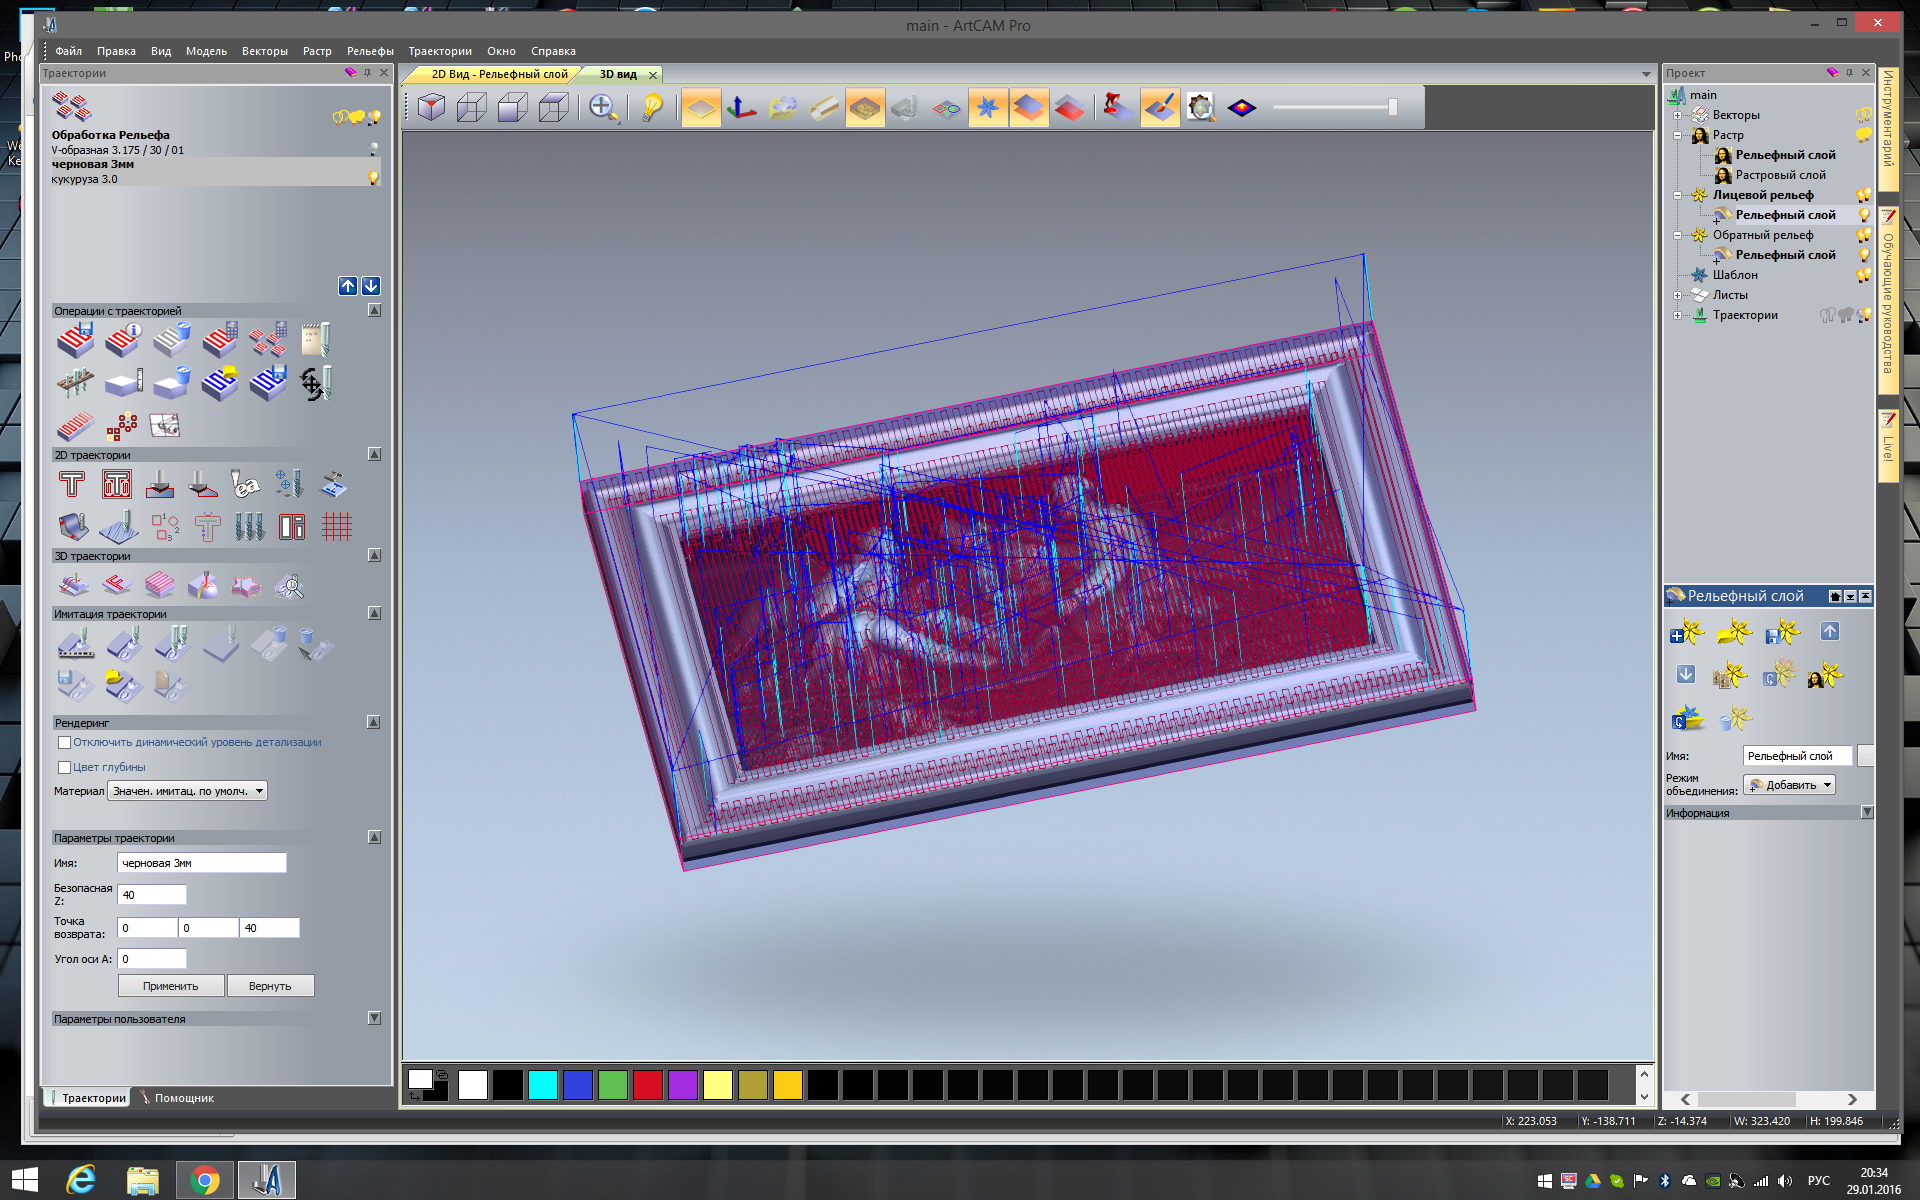Viewport: 1920px width, 1200px height.
Task: Switch to '2D Вид - Рельефный слой' tab
Action: click(499, 74)
